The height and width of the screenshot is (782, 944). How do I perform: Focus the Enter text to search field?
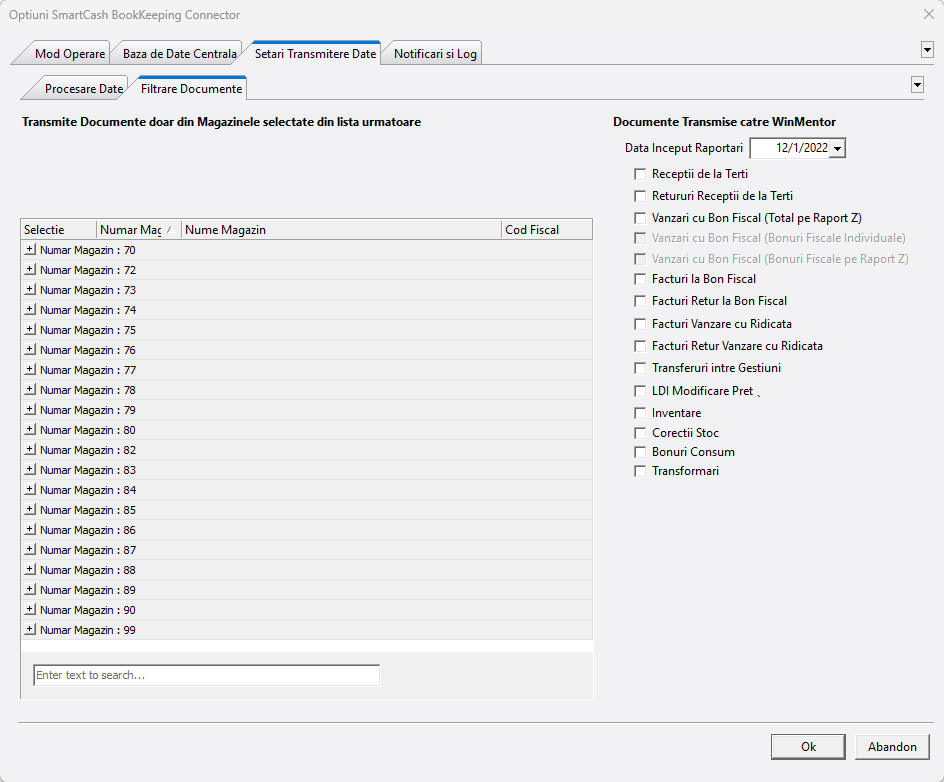coord(206,675)
